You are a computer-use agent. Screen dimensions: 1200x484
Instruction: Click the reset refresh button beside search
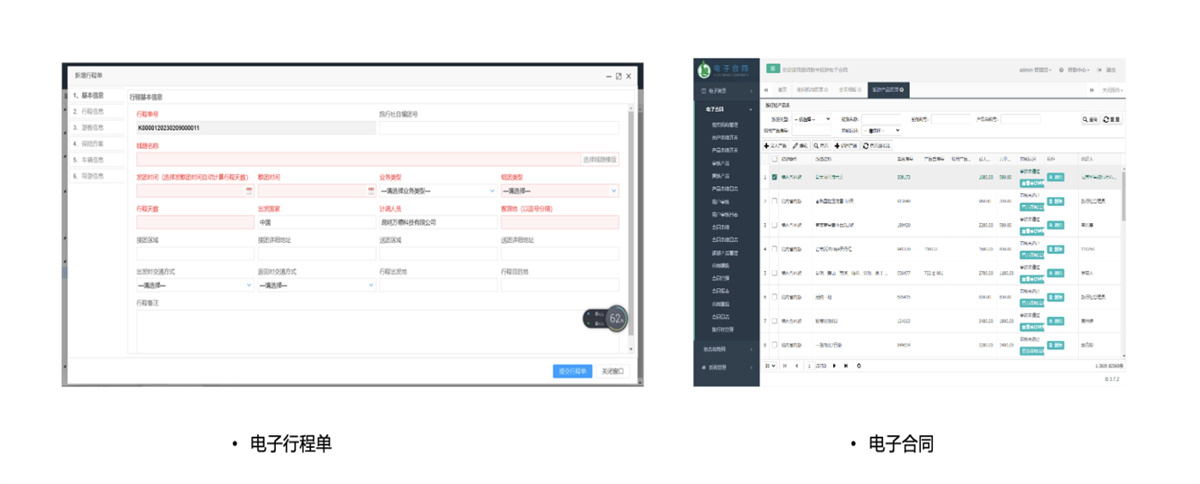click(1112, 119)
